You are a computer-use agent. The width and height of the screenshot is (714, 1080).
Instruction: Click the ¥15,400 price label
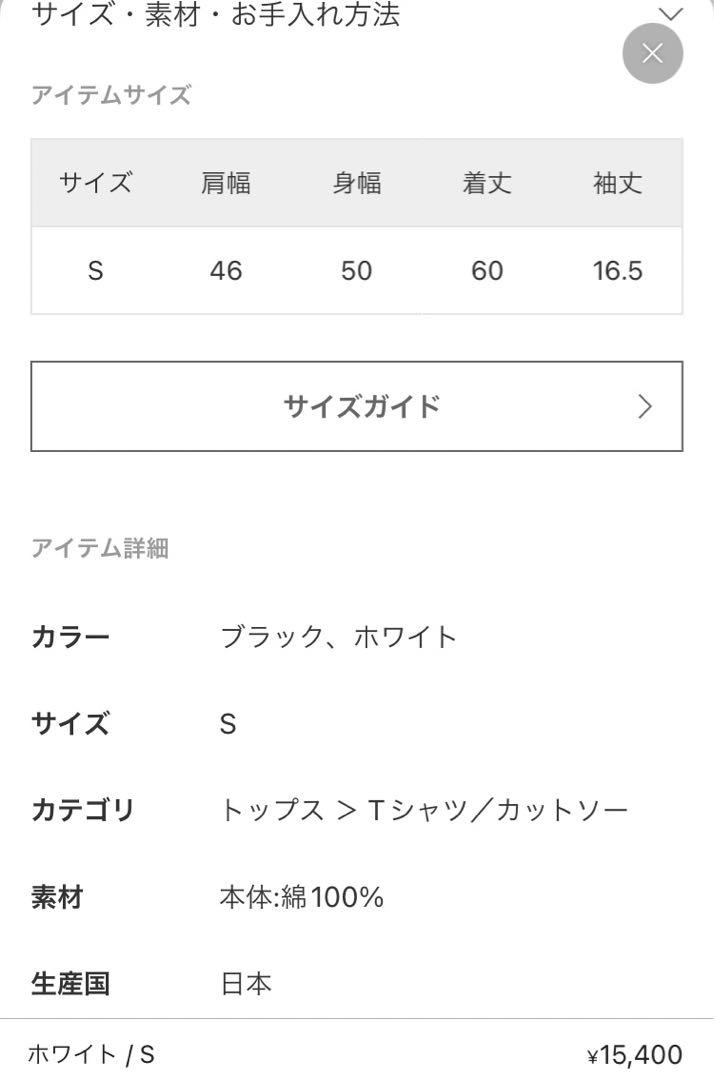tap(634, 1054)
